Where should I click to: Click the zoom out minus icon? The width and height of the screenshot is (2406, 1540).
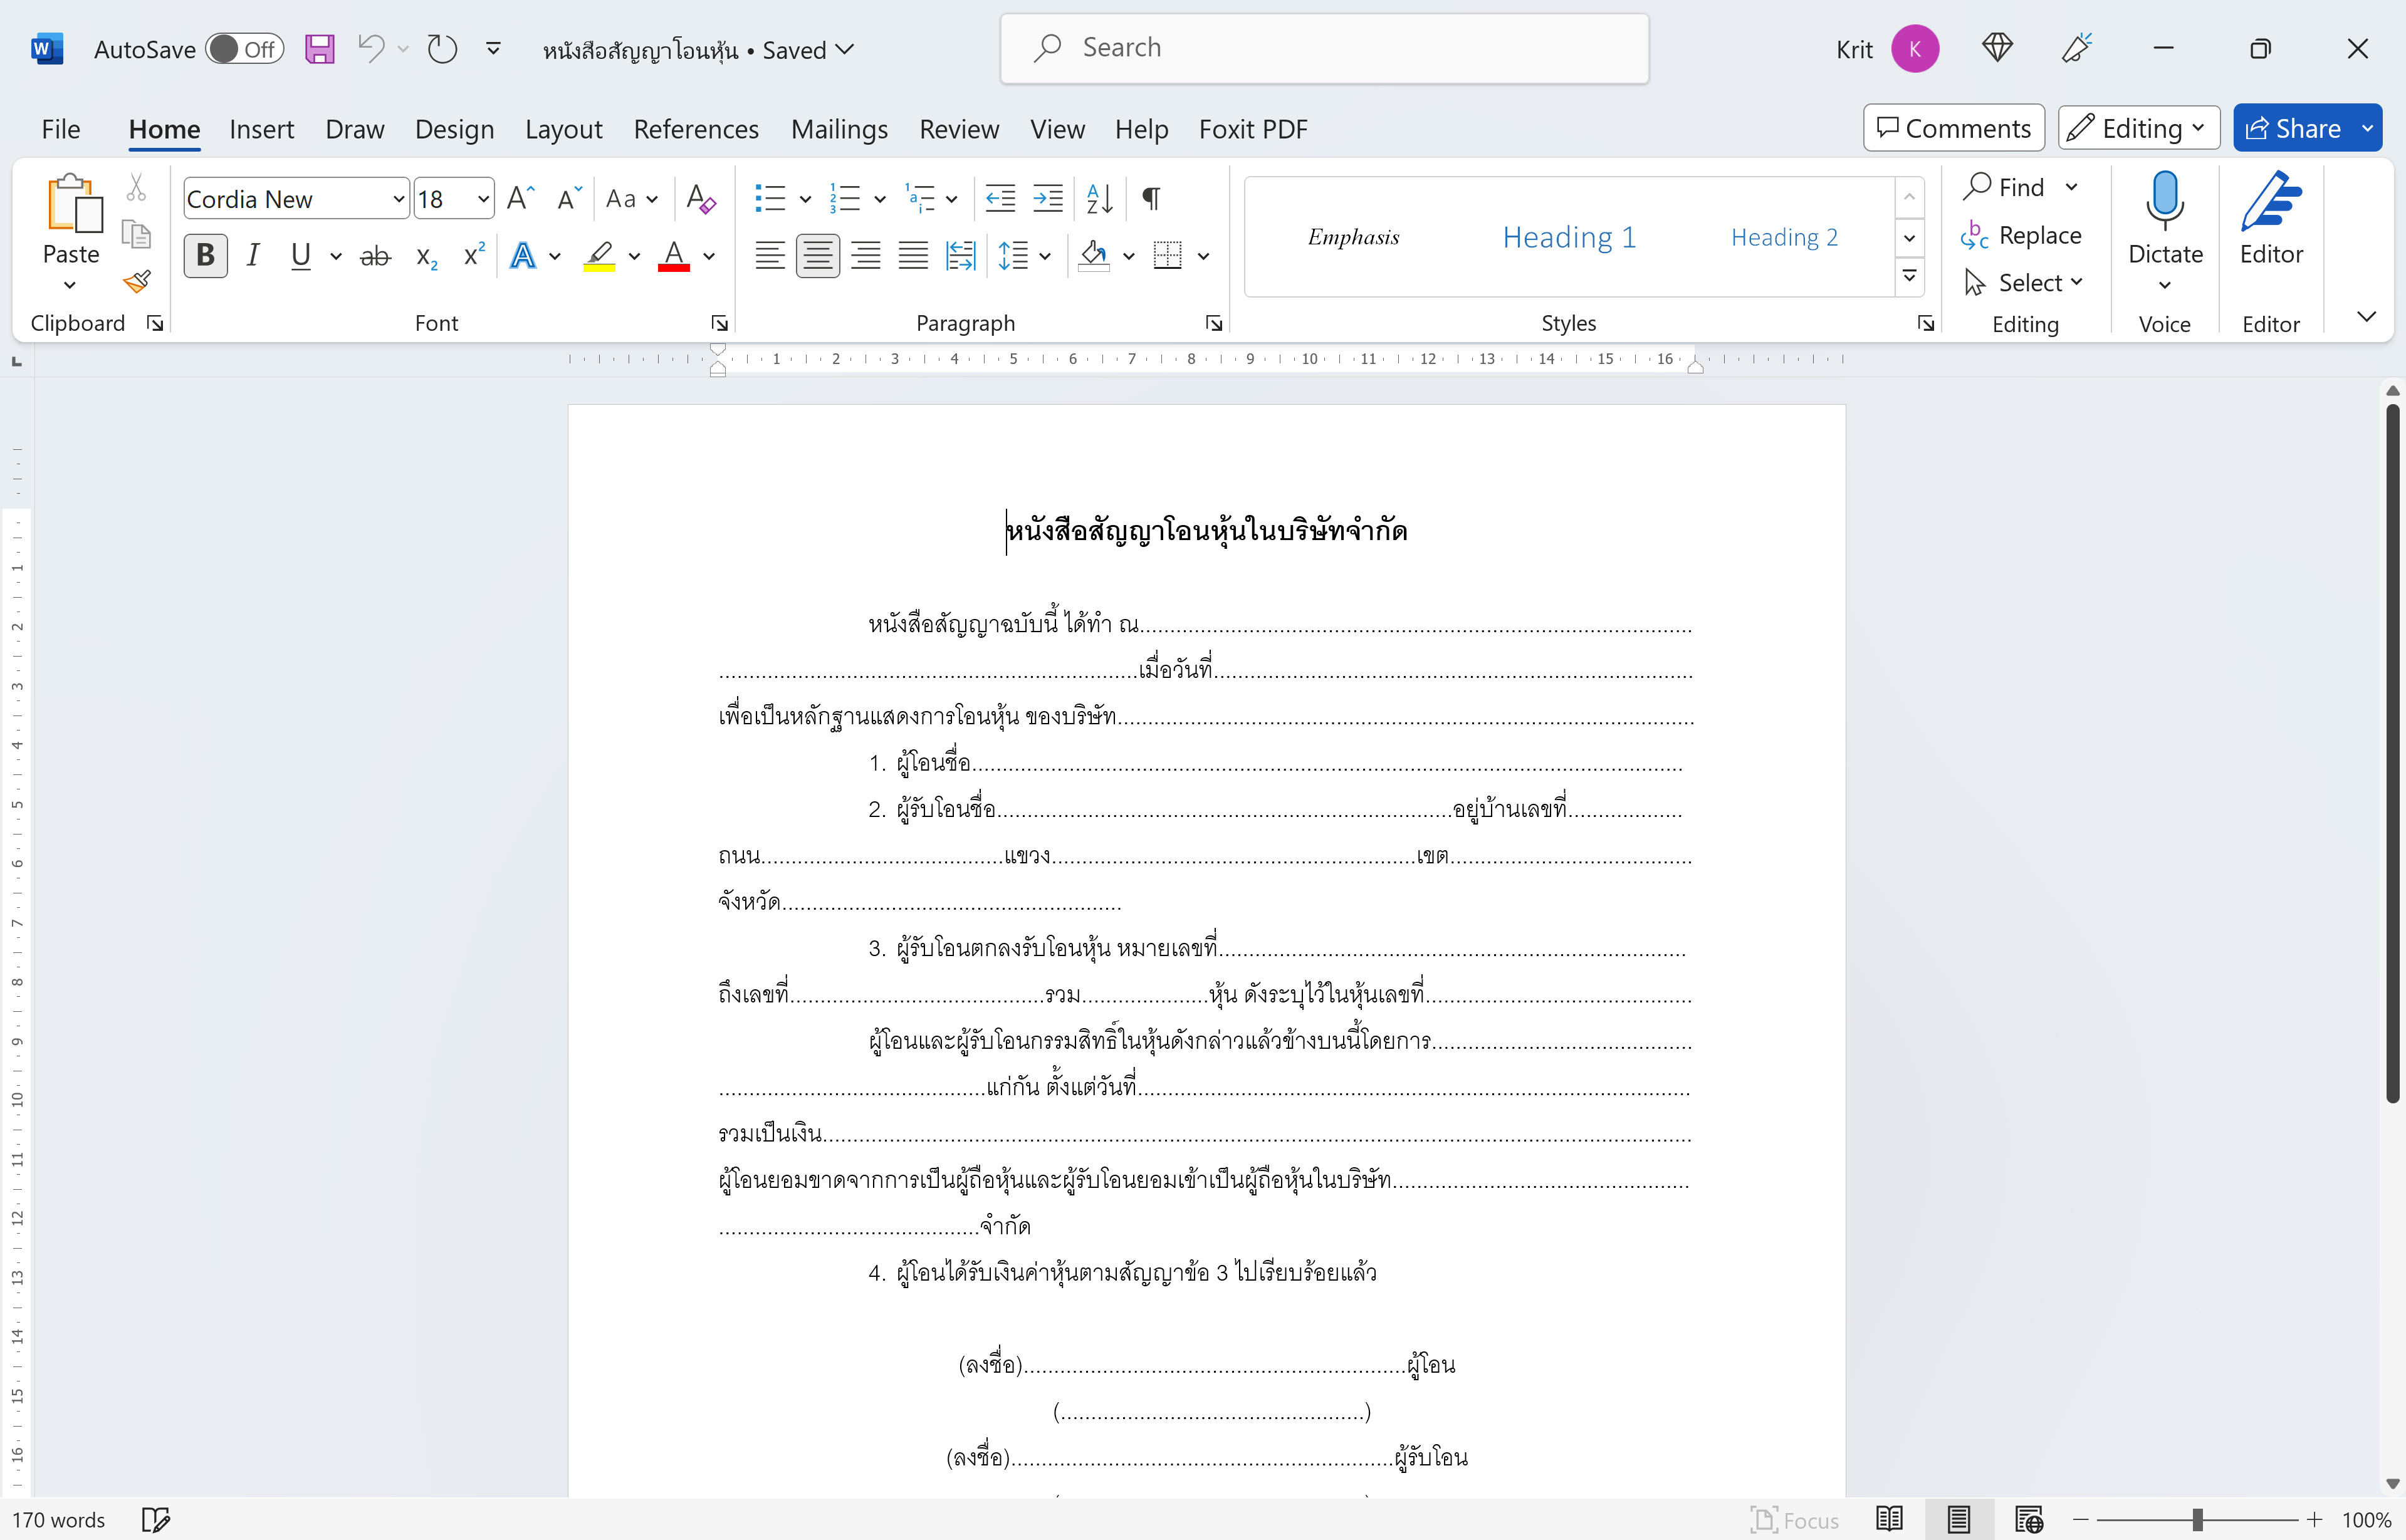(x=2081, y=1520)
